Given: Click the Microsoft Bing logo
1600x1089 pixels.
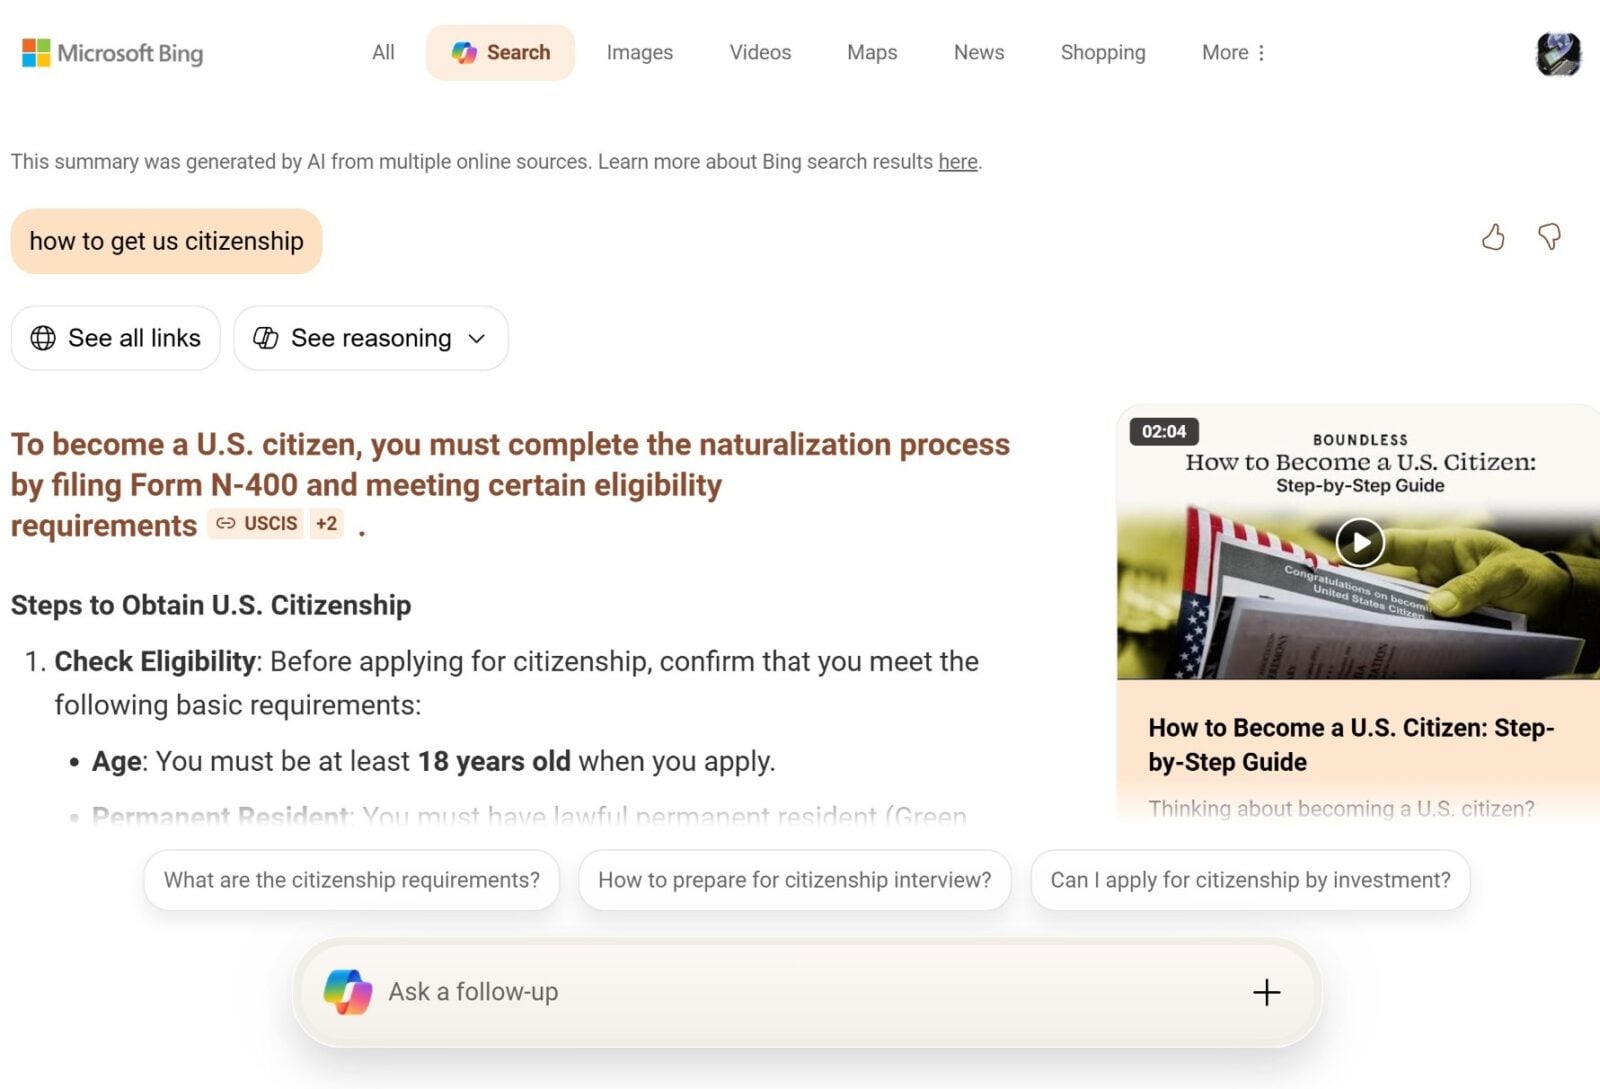Looking at the screenshot, I should (112, 53).
